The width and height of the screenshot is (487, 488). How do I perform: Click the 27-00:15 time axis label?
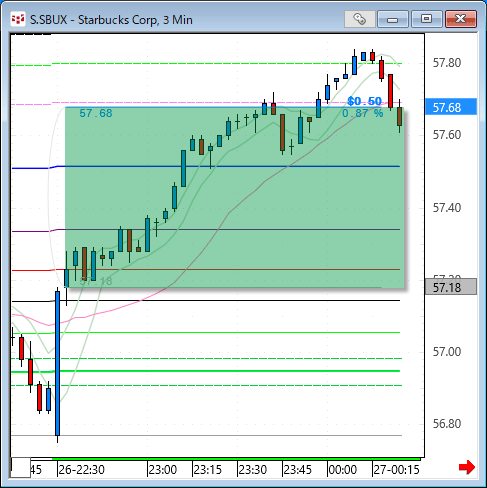[x=396, y=470]
